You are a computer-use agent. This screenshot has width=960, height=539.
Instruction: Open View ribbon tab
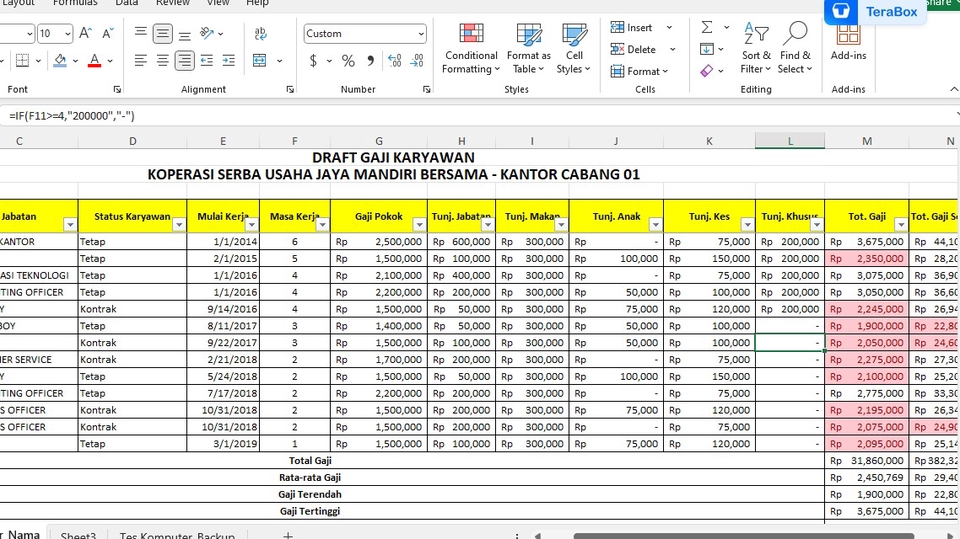click(x=218, y=3)
